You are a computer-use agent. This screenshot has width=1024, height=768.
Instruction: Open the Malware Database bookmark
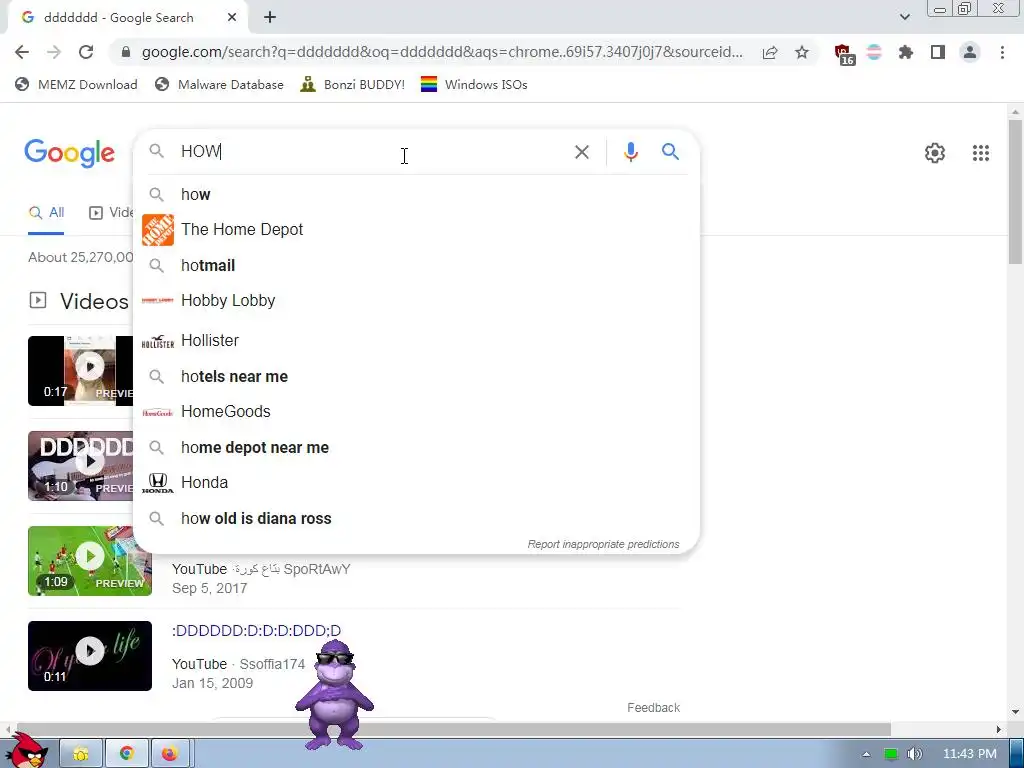(x=219, y=84)
